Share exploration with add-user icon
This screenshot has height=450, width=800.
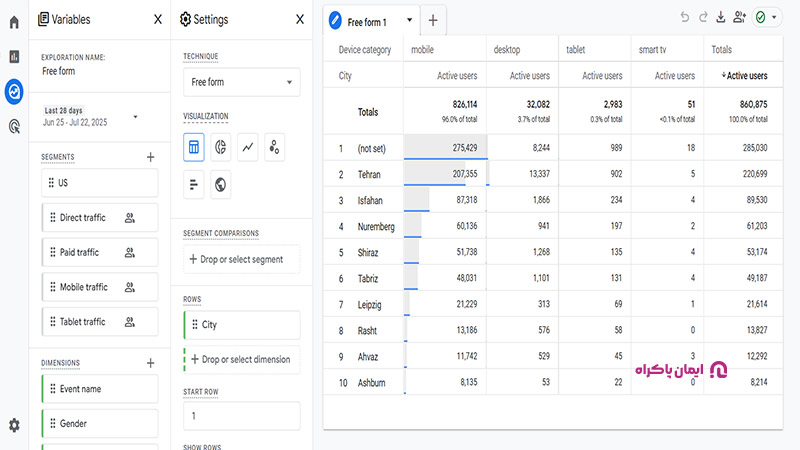click(x=739, y=17)
